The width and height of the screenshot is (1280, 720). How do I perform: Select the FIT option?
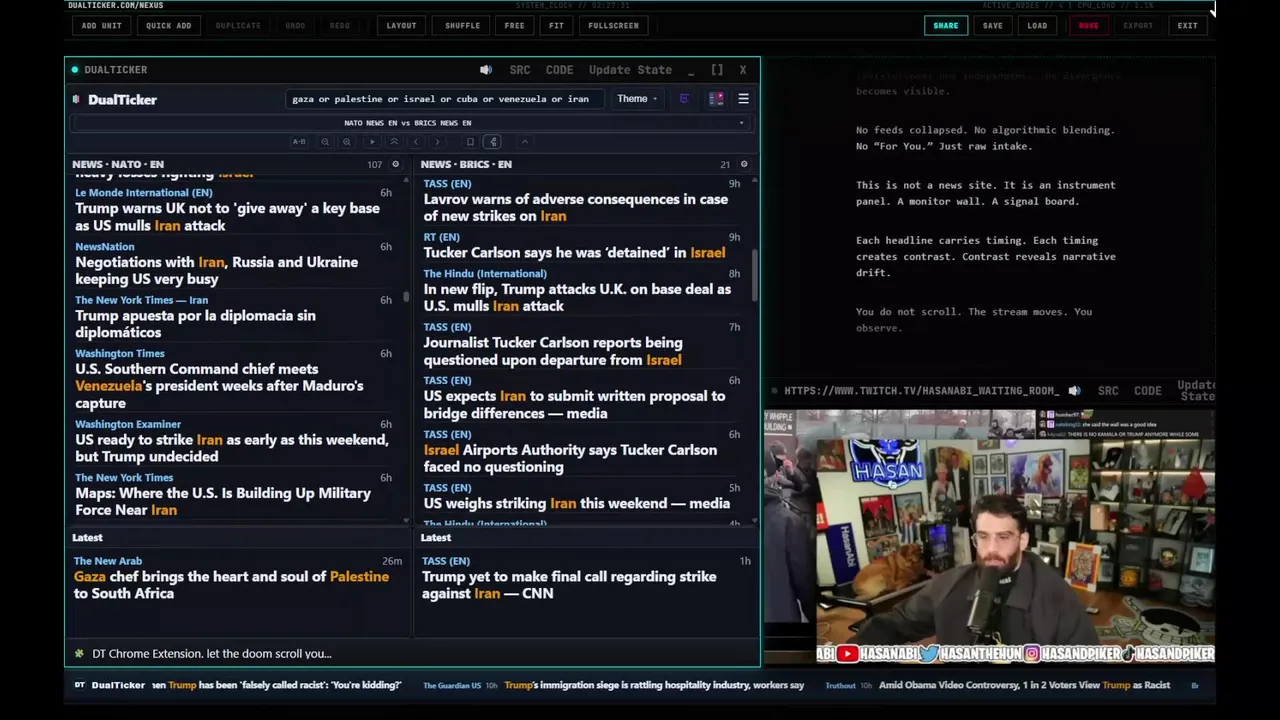point(556,25)
